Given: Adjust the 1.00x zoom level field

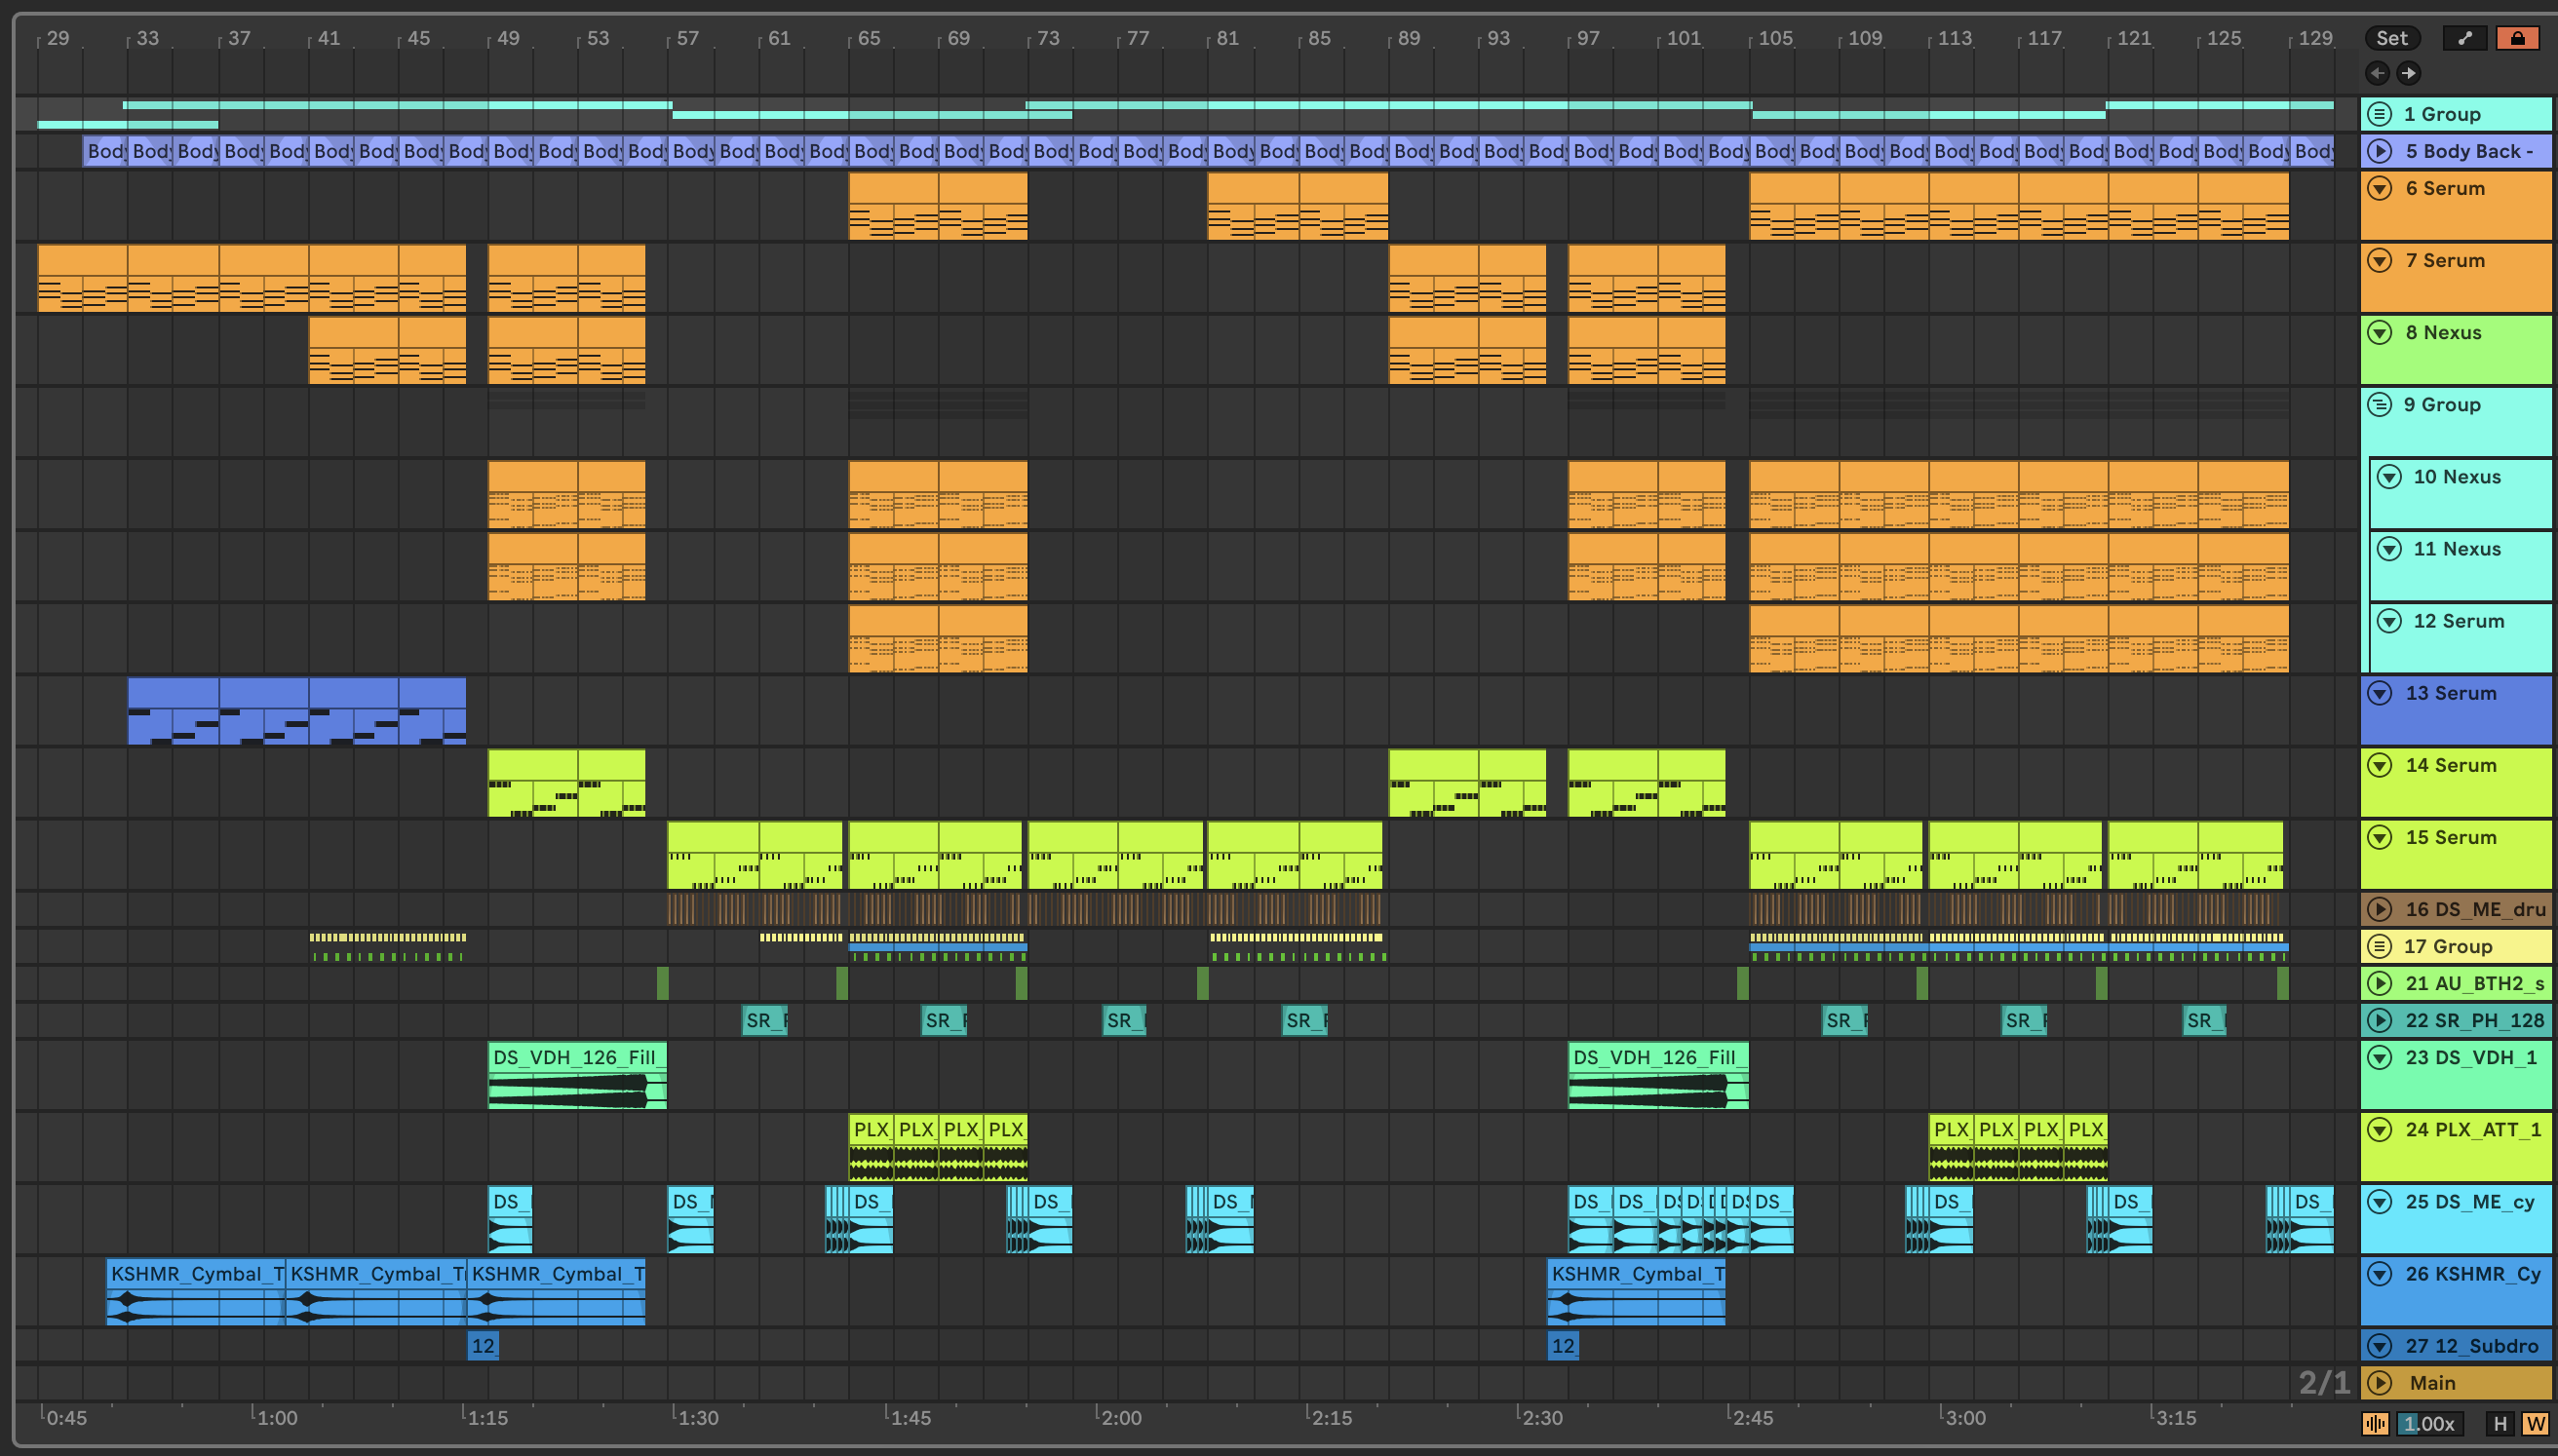Looking at the screenshot, I should click(2430, 1423).
